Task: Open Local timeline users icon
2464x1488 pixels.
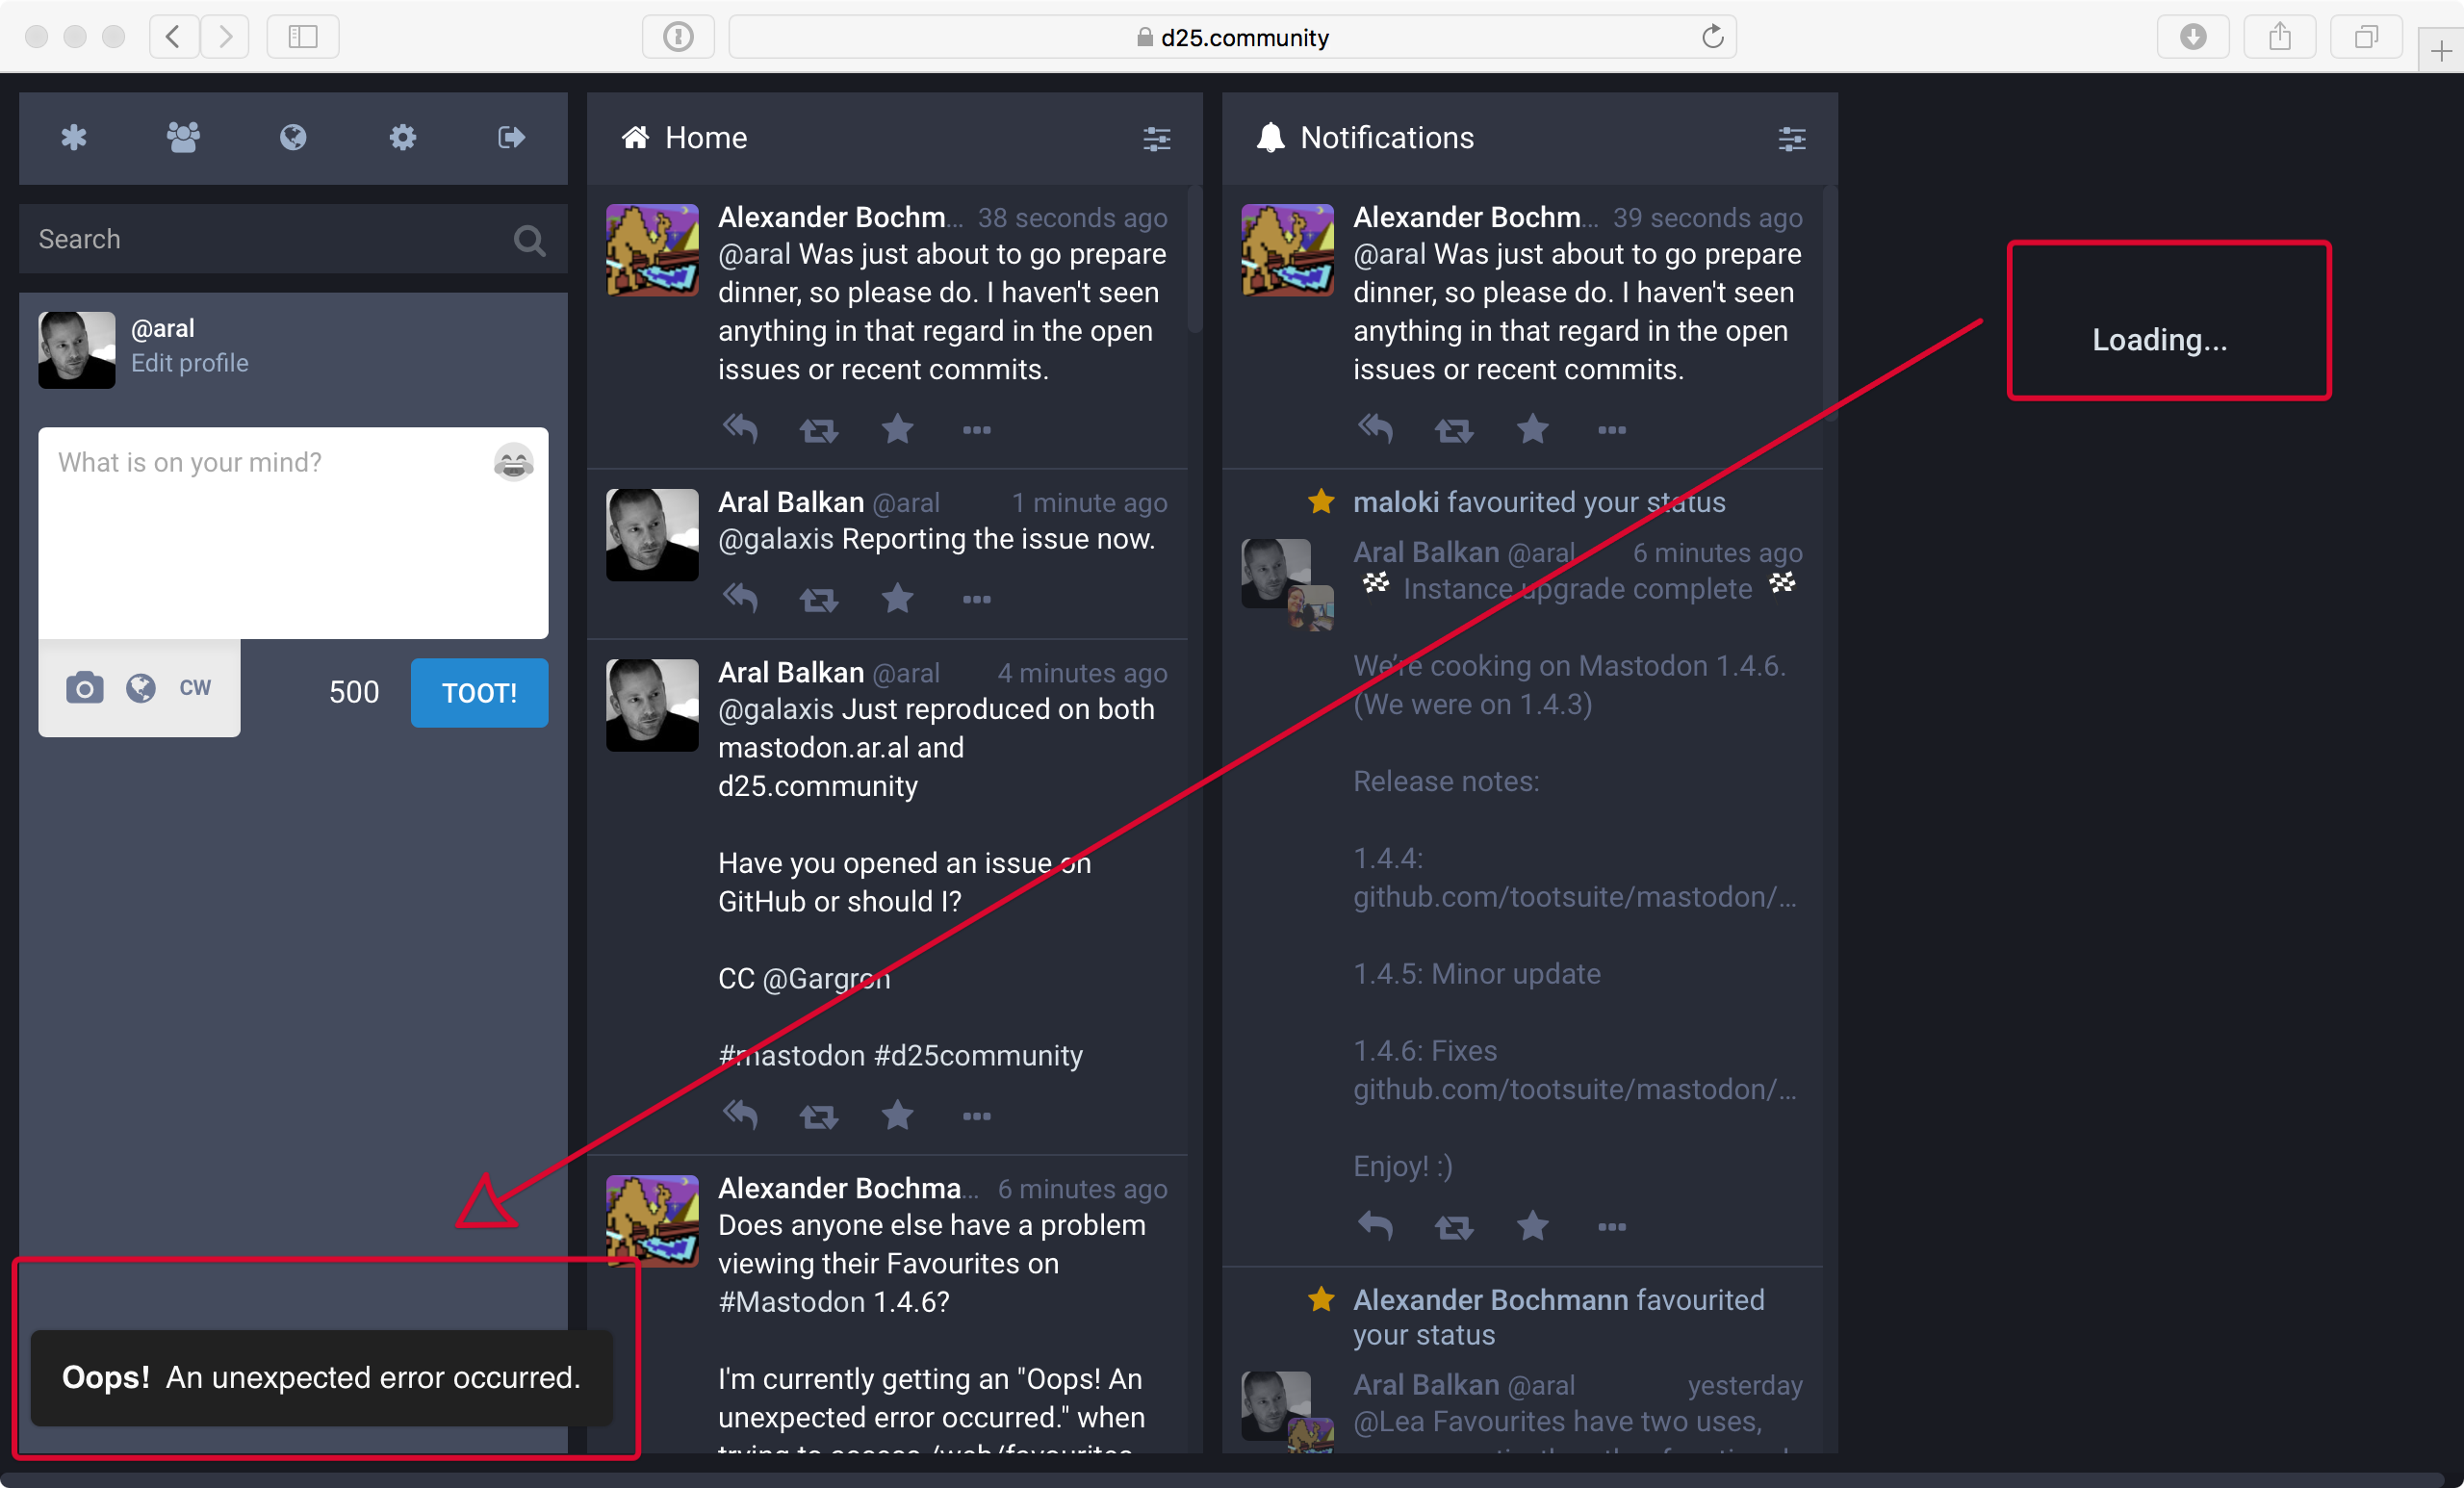Action: (183, 137)
